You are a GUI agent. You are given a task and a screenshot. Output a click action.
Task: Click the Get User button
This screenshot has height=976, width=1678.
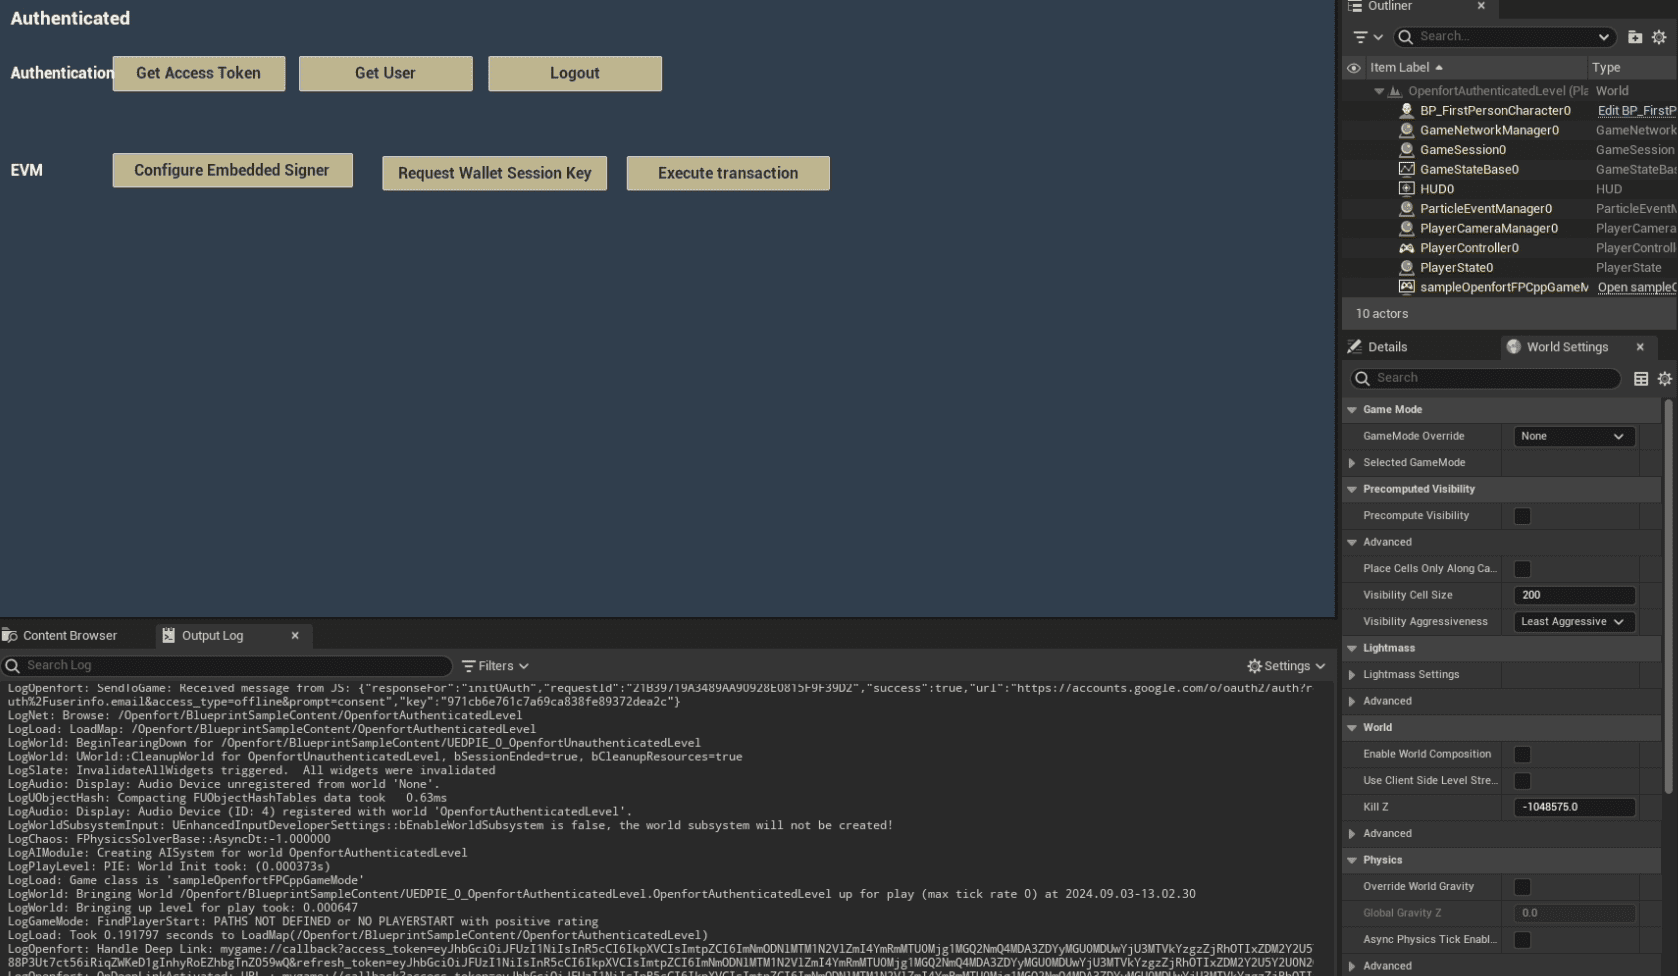pos(385,73)
